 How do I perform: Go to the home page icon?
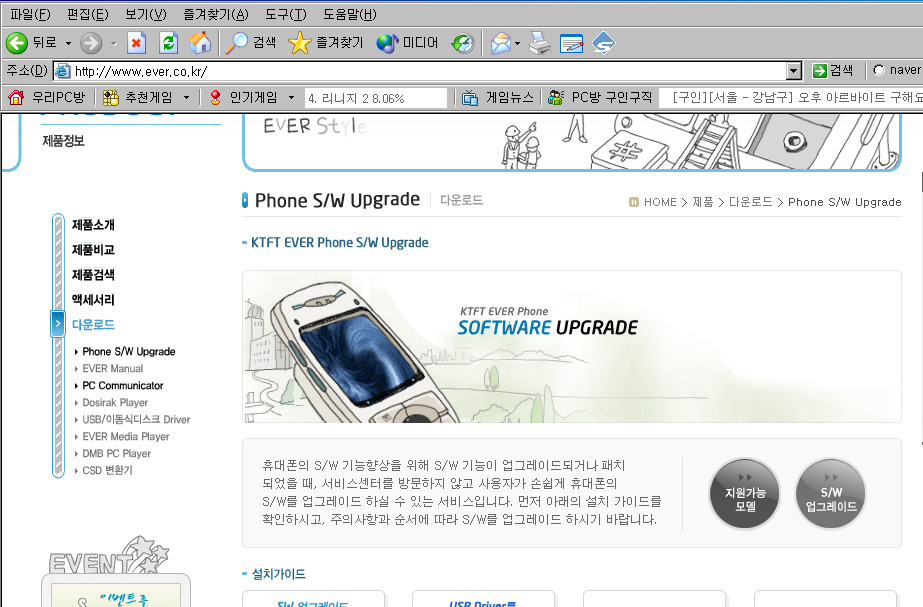pos(200,43)
